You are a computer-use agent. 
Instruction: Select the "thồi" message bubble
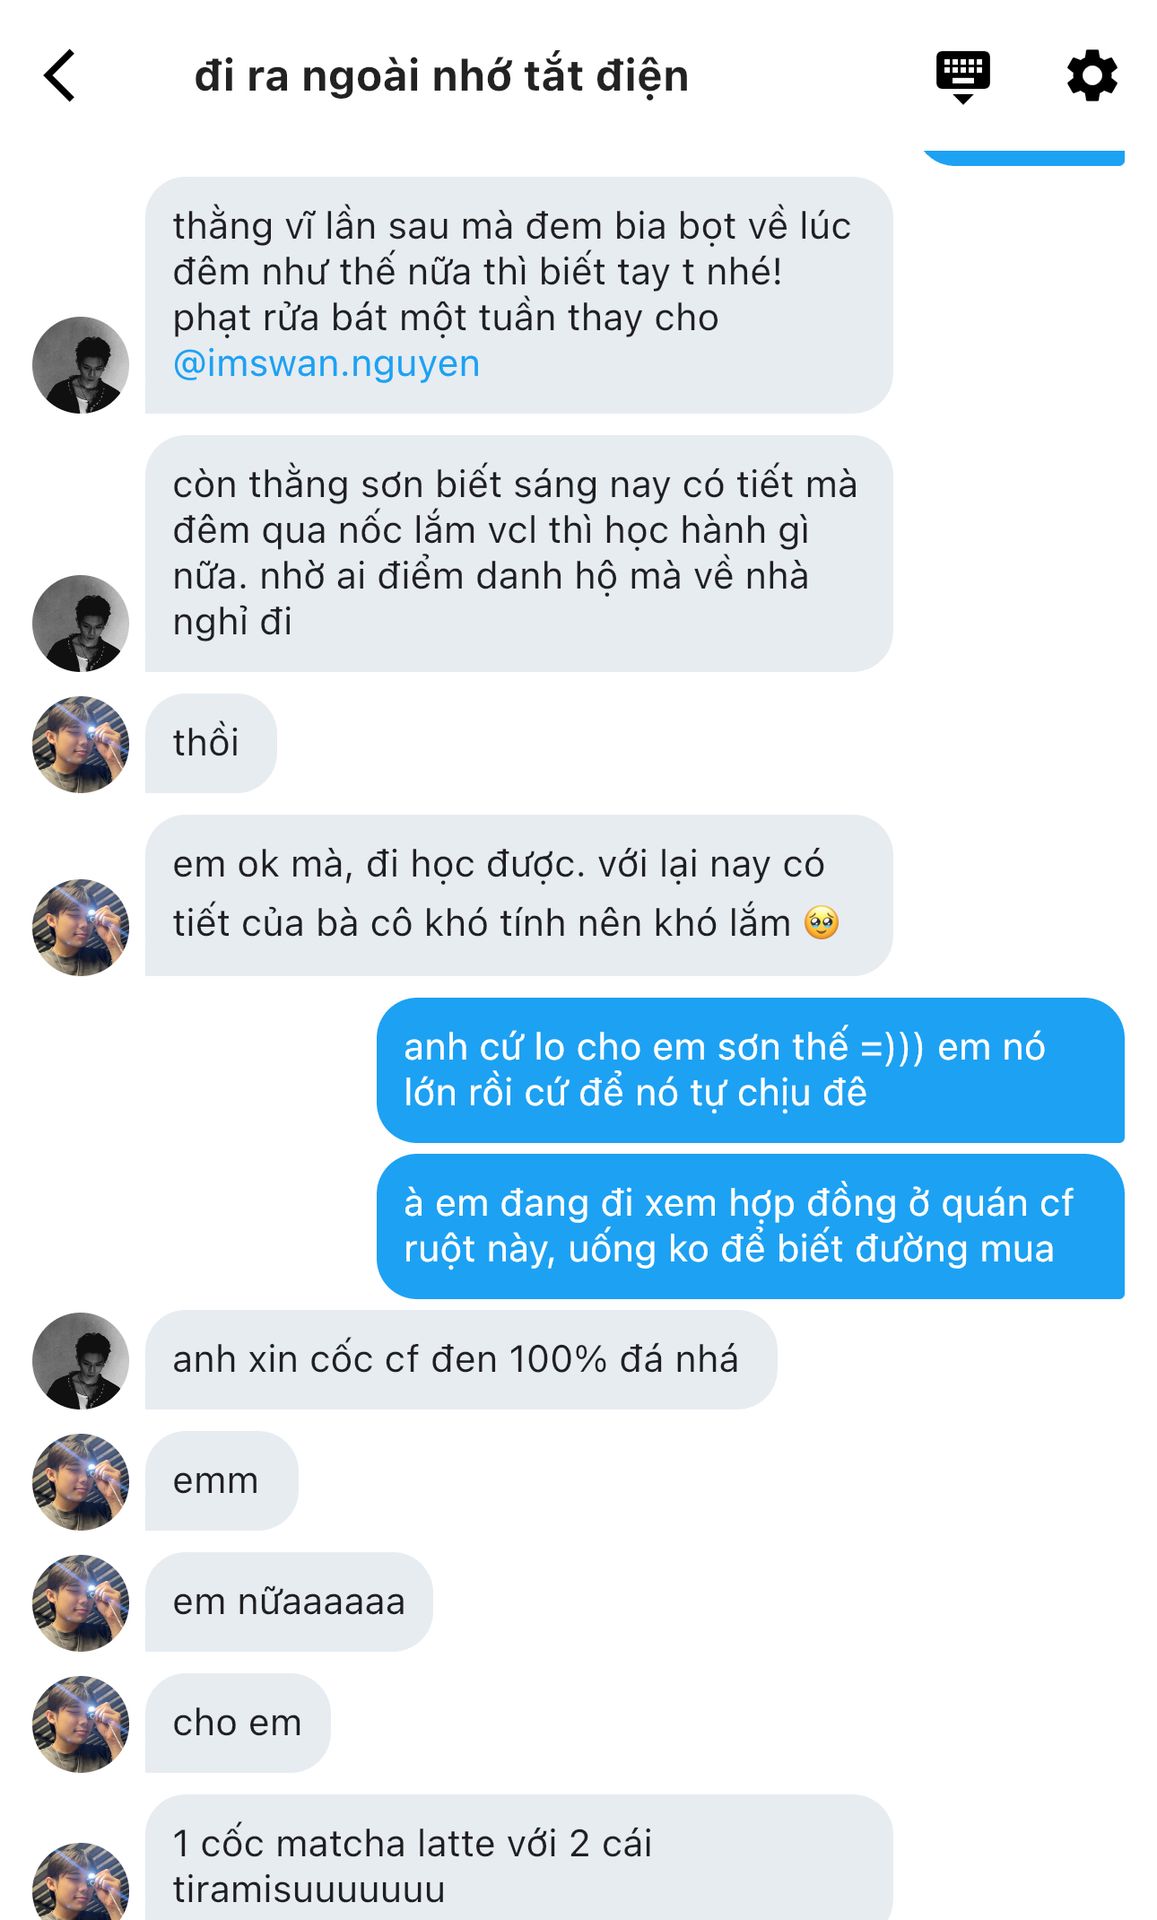pyautogui.click(x=210, y=743)
